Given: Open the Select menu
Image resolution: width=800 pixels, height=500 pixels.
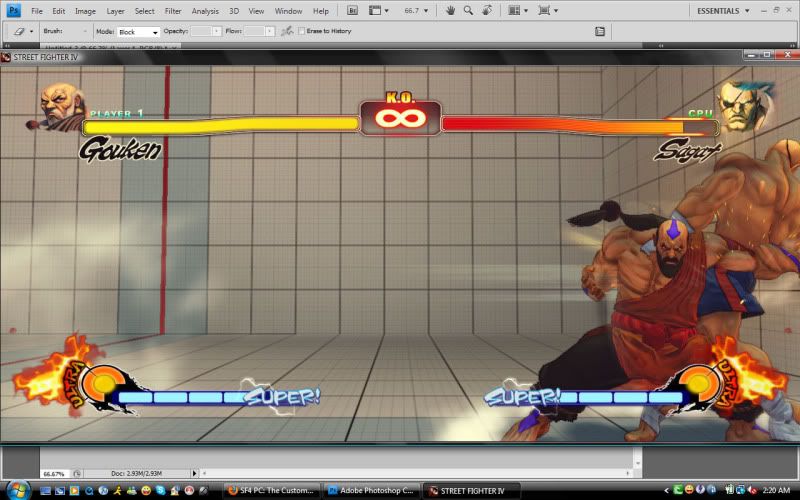Looking at the screenshot, I should point(144,11).
